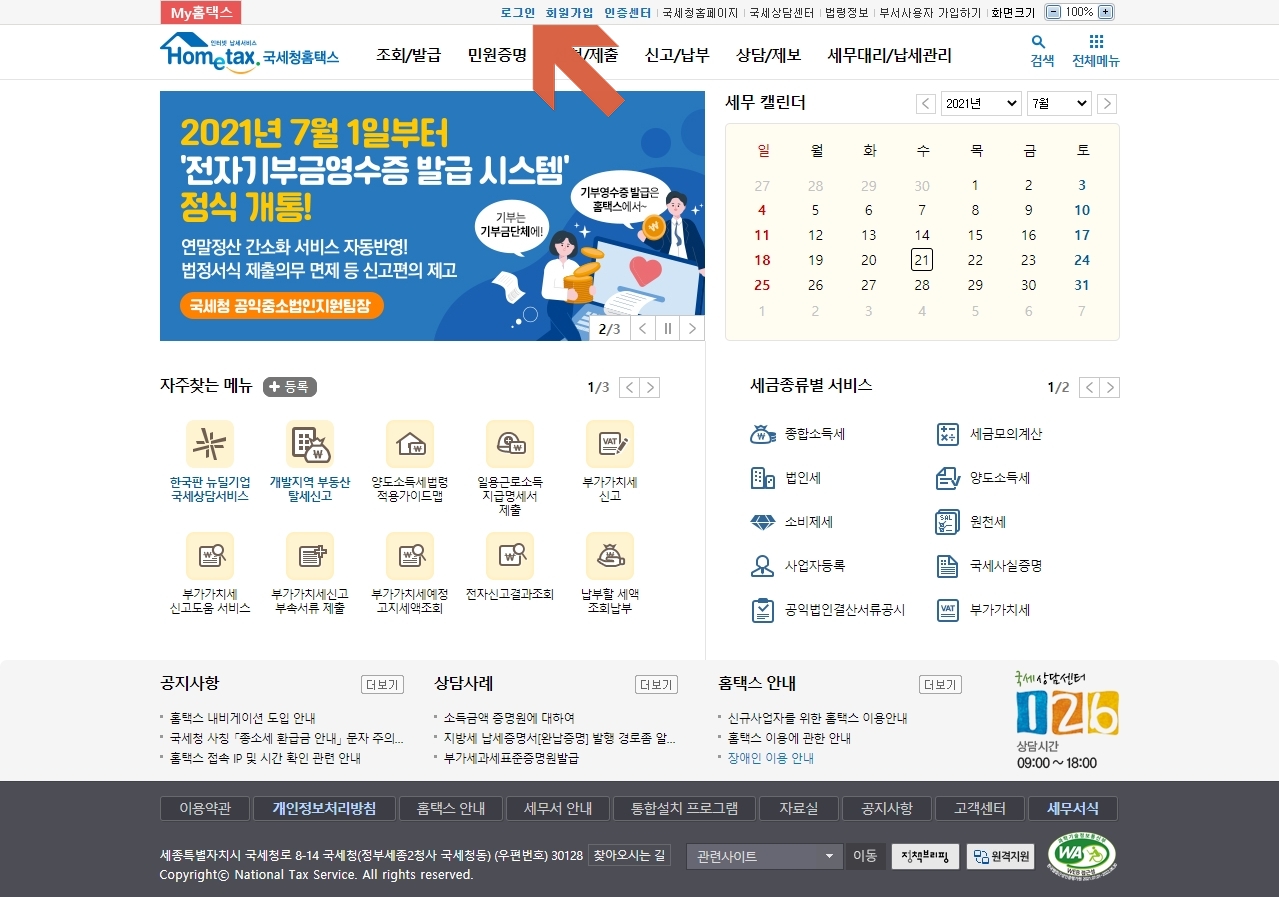Click the 로그인 link
1279x897 pixels.
click(518, 12)
